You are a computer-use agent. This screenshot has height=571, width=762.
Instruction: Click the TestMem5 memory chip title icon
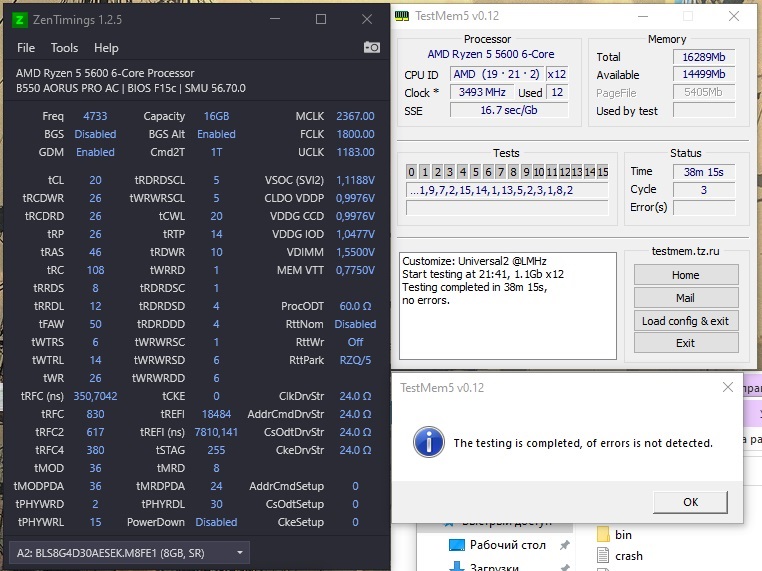click(x=402, y=16)
